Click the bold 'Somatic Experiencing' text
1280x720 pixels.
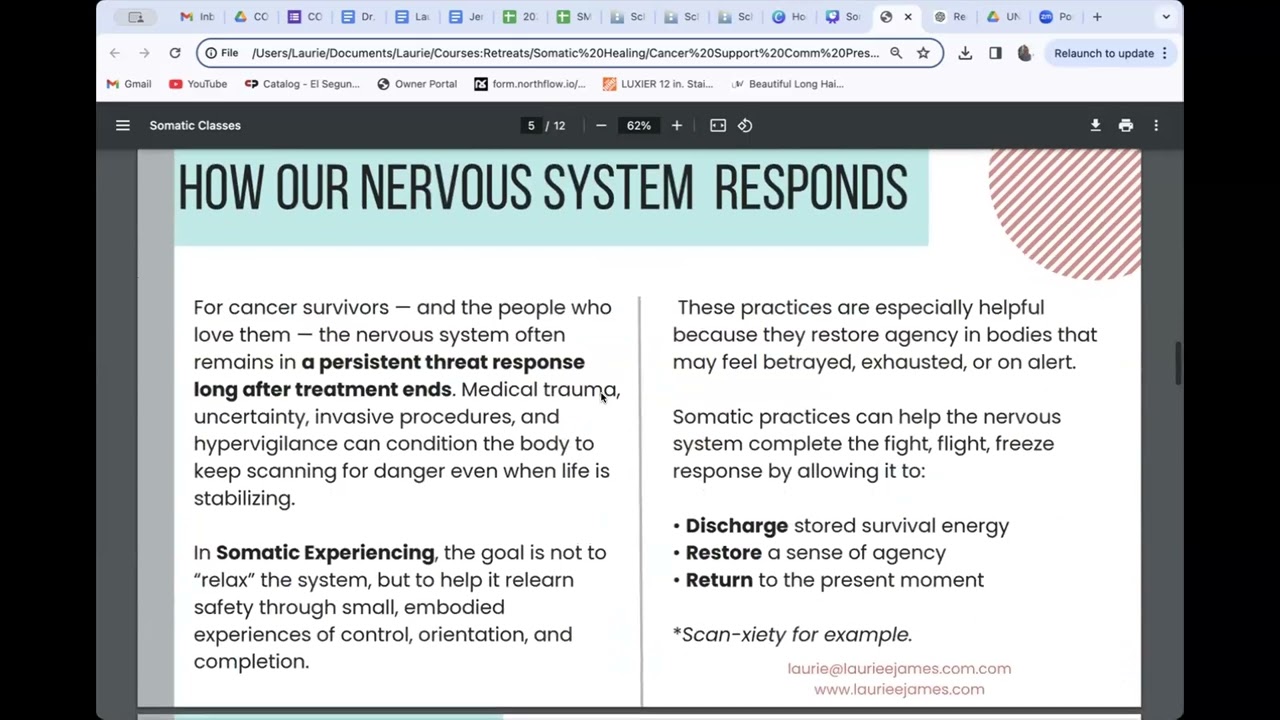click(x=325, y=552)
